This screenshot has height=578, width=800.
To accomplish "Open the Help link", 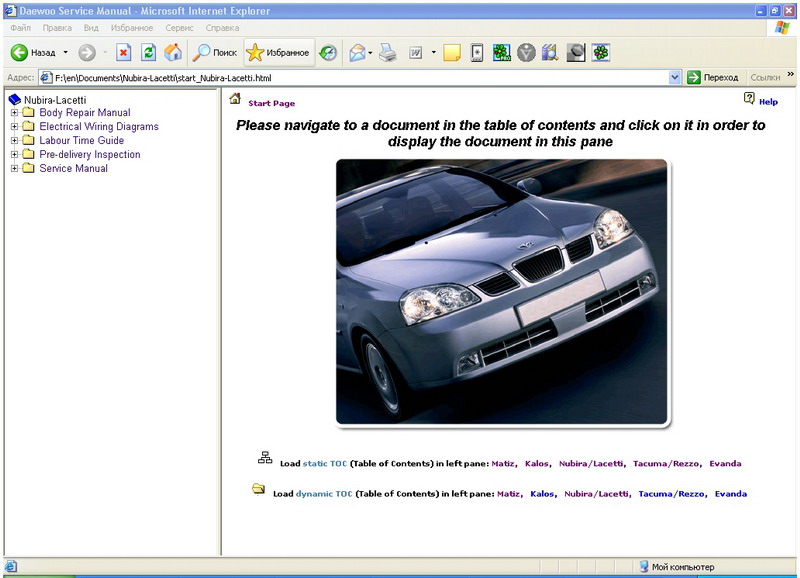I will click(x=768, y=102).
